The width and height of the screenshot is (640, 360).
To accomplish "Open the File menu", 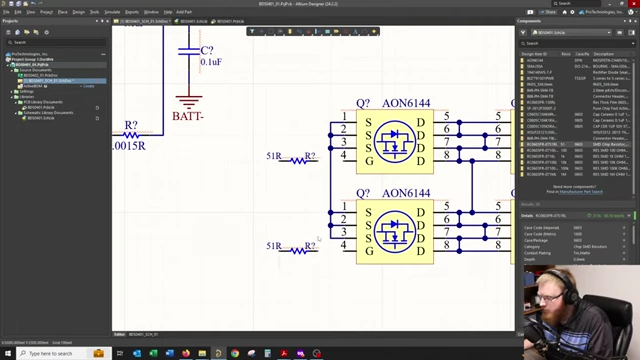I will click(x=6, y=12).
